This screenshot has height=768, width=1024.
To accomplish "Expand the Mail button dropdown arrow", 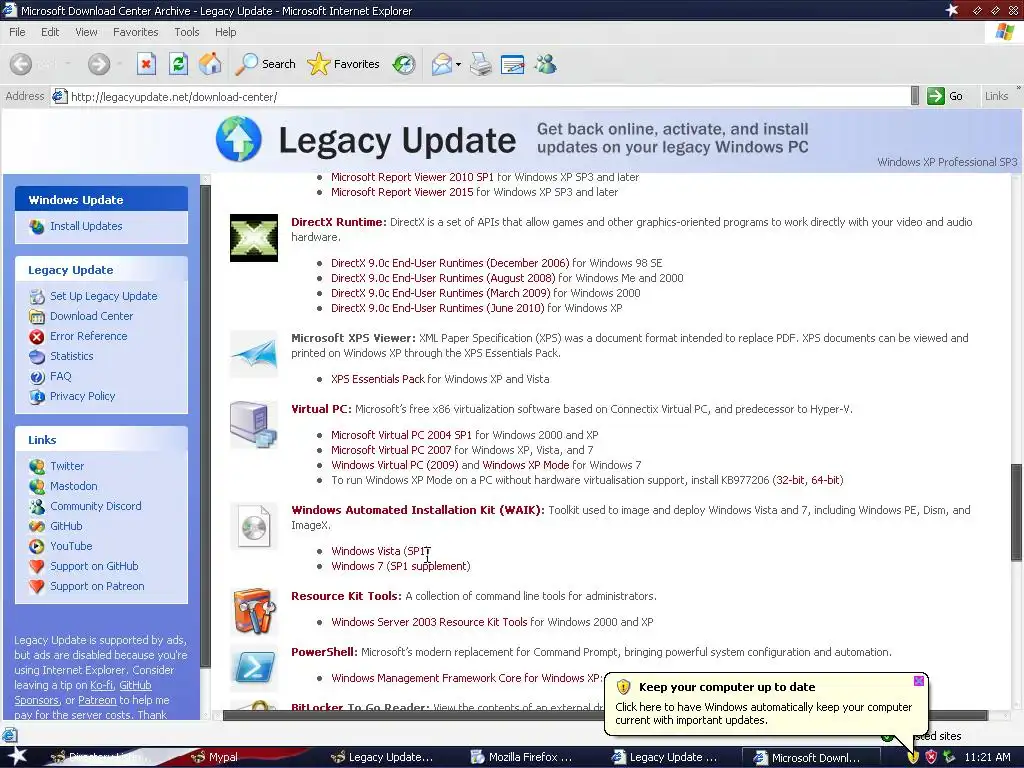I will 458,64.
